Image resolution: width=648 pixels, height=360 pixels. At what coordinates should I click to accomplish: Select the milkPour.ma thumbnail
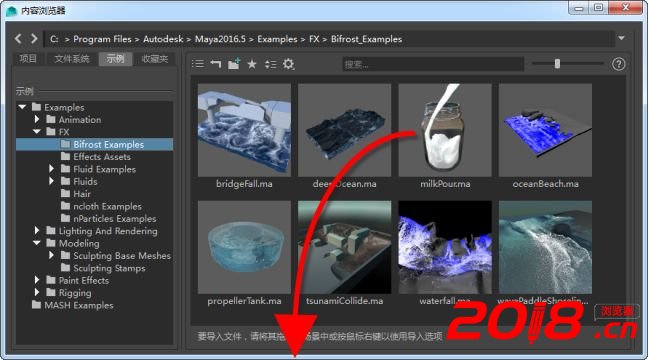445,130
